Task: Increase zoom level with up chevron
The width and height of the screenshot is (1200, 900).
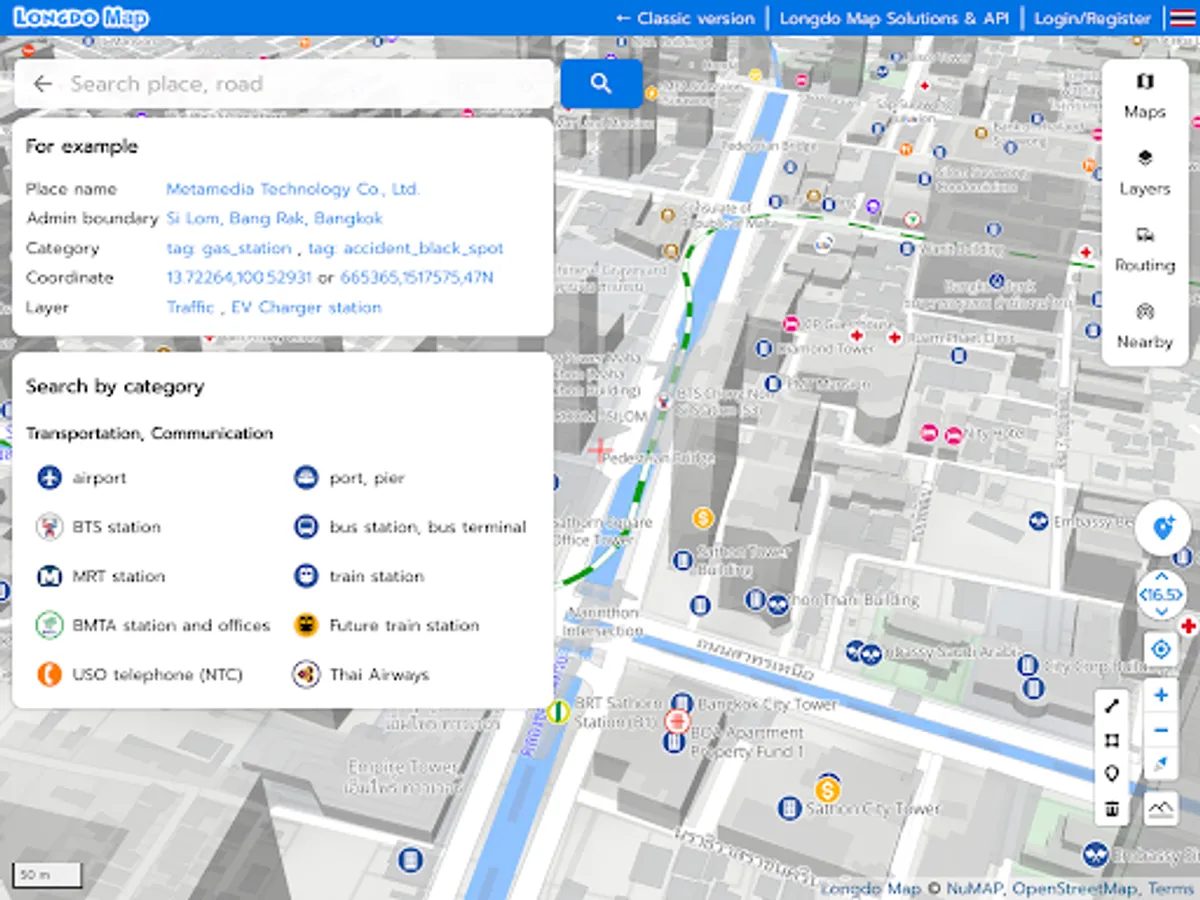Action: click(x=1161, y=576)
